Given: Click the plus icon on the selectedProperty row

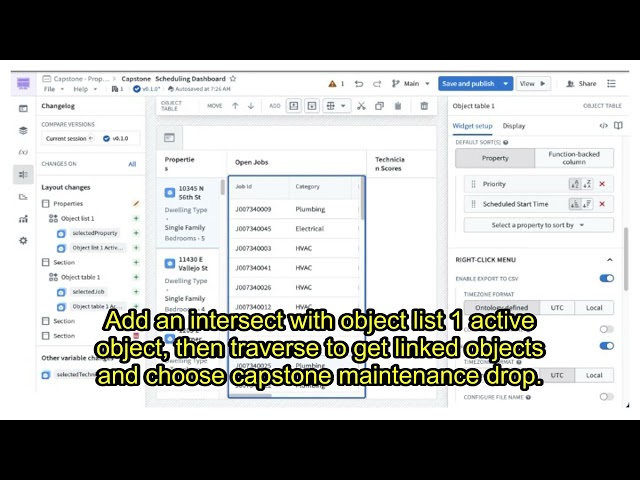Looking at the screenshot, I should click(x=136, y=233).
